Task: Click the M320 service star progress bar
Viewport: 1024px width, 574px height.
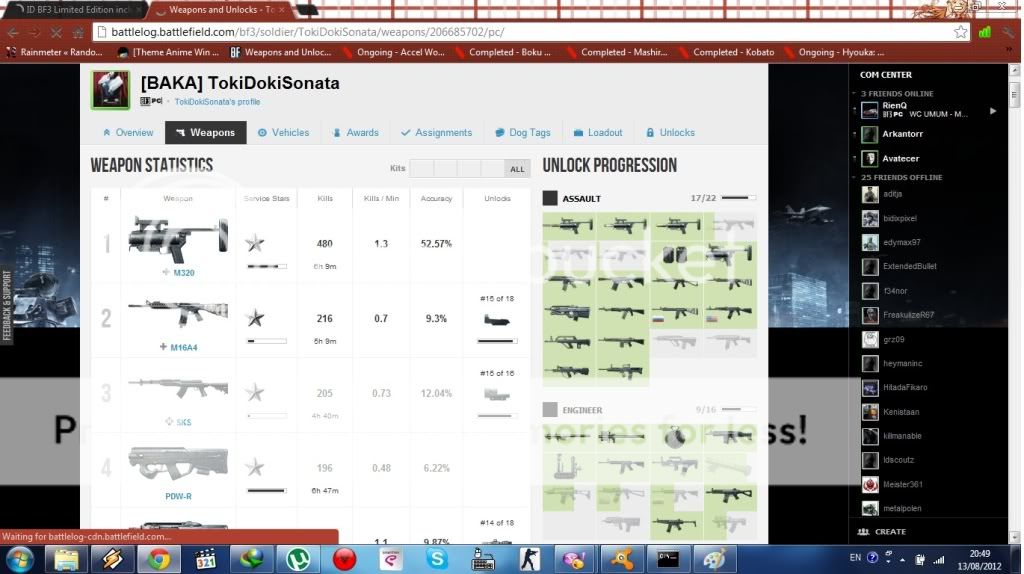Action: point(267,266)
